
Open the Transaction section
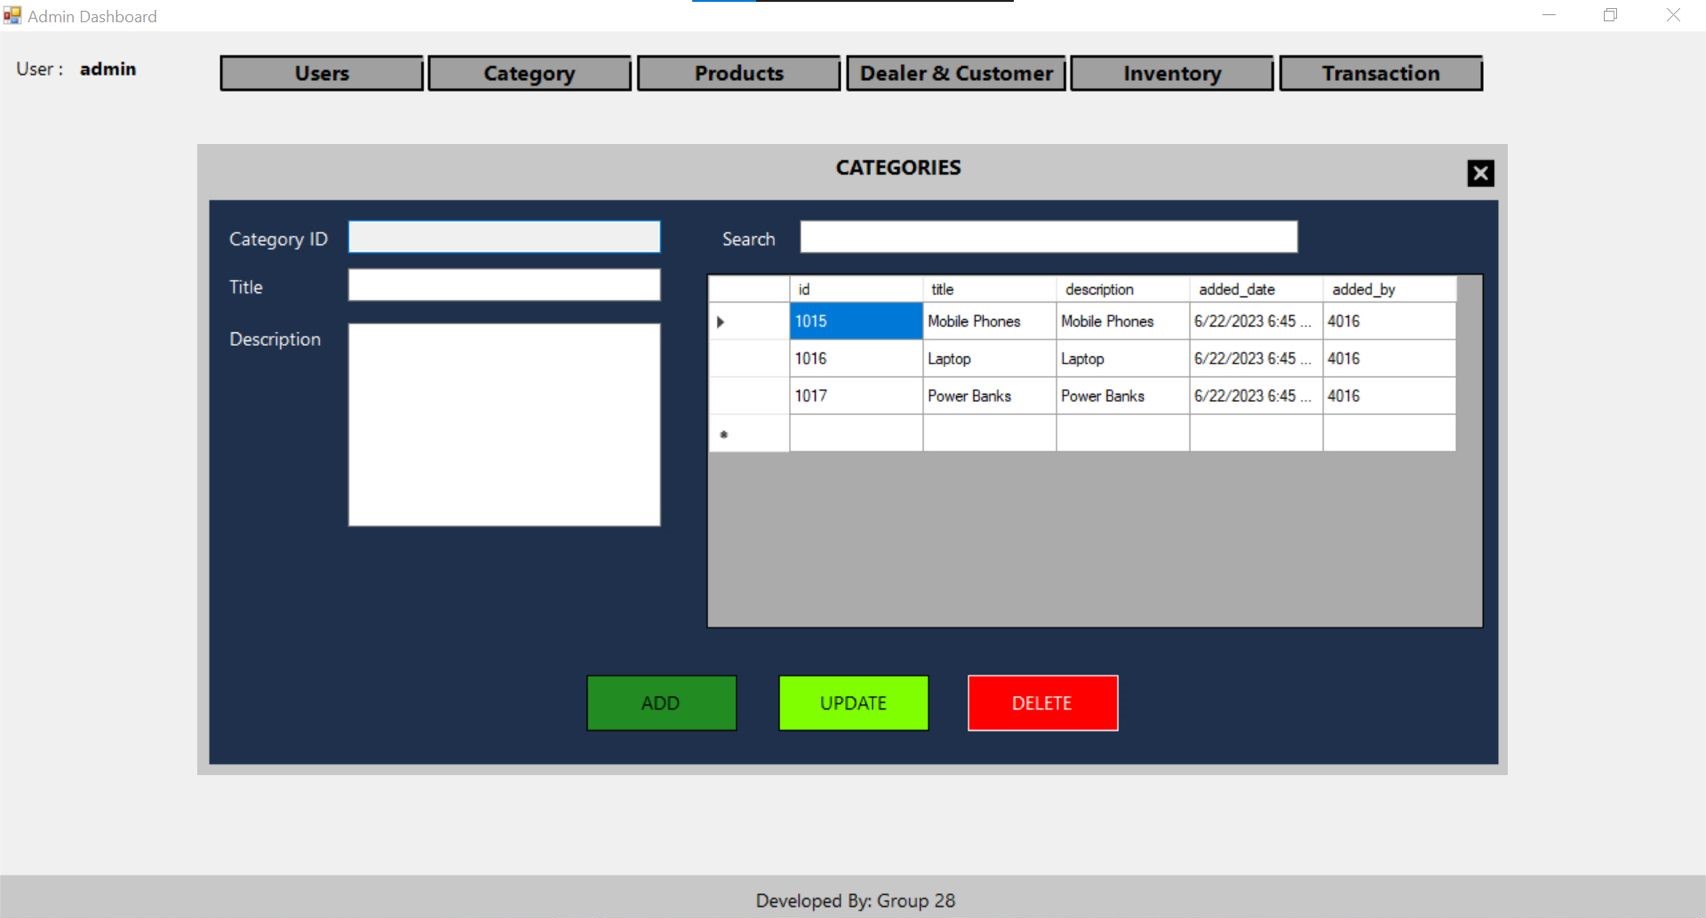(1380, 73)
